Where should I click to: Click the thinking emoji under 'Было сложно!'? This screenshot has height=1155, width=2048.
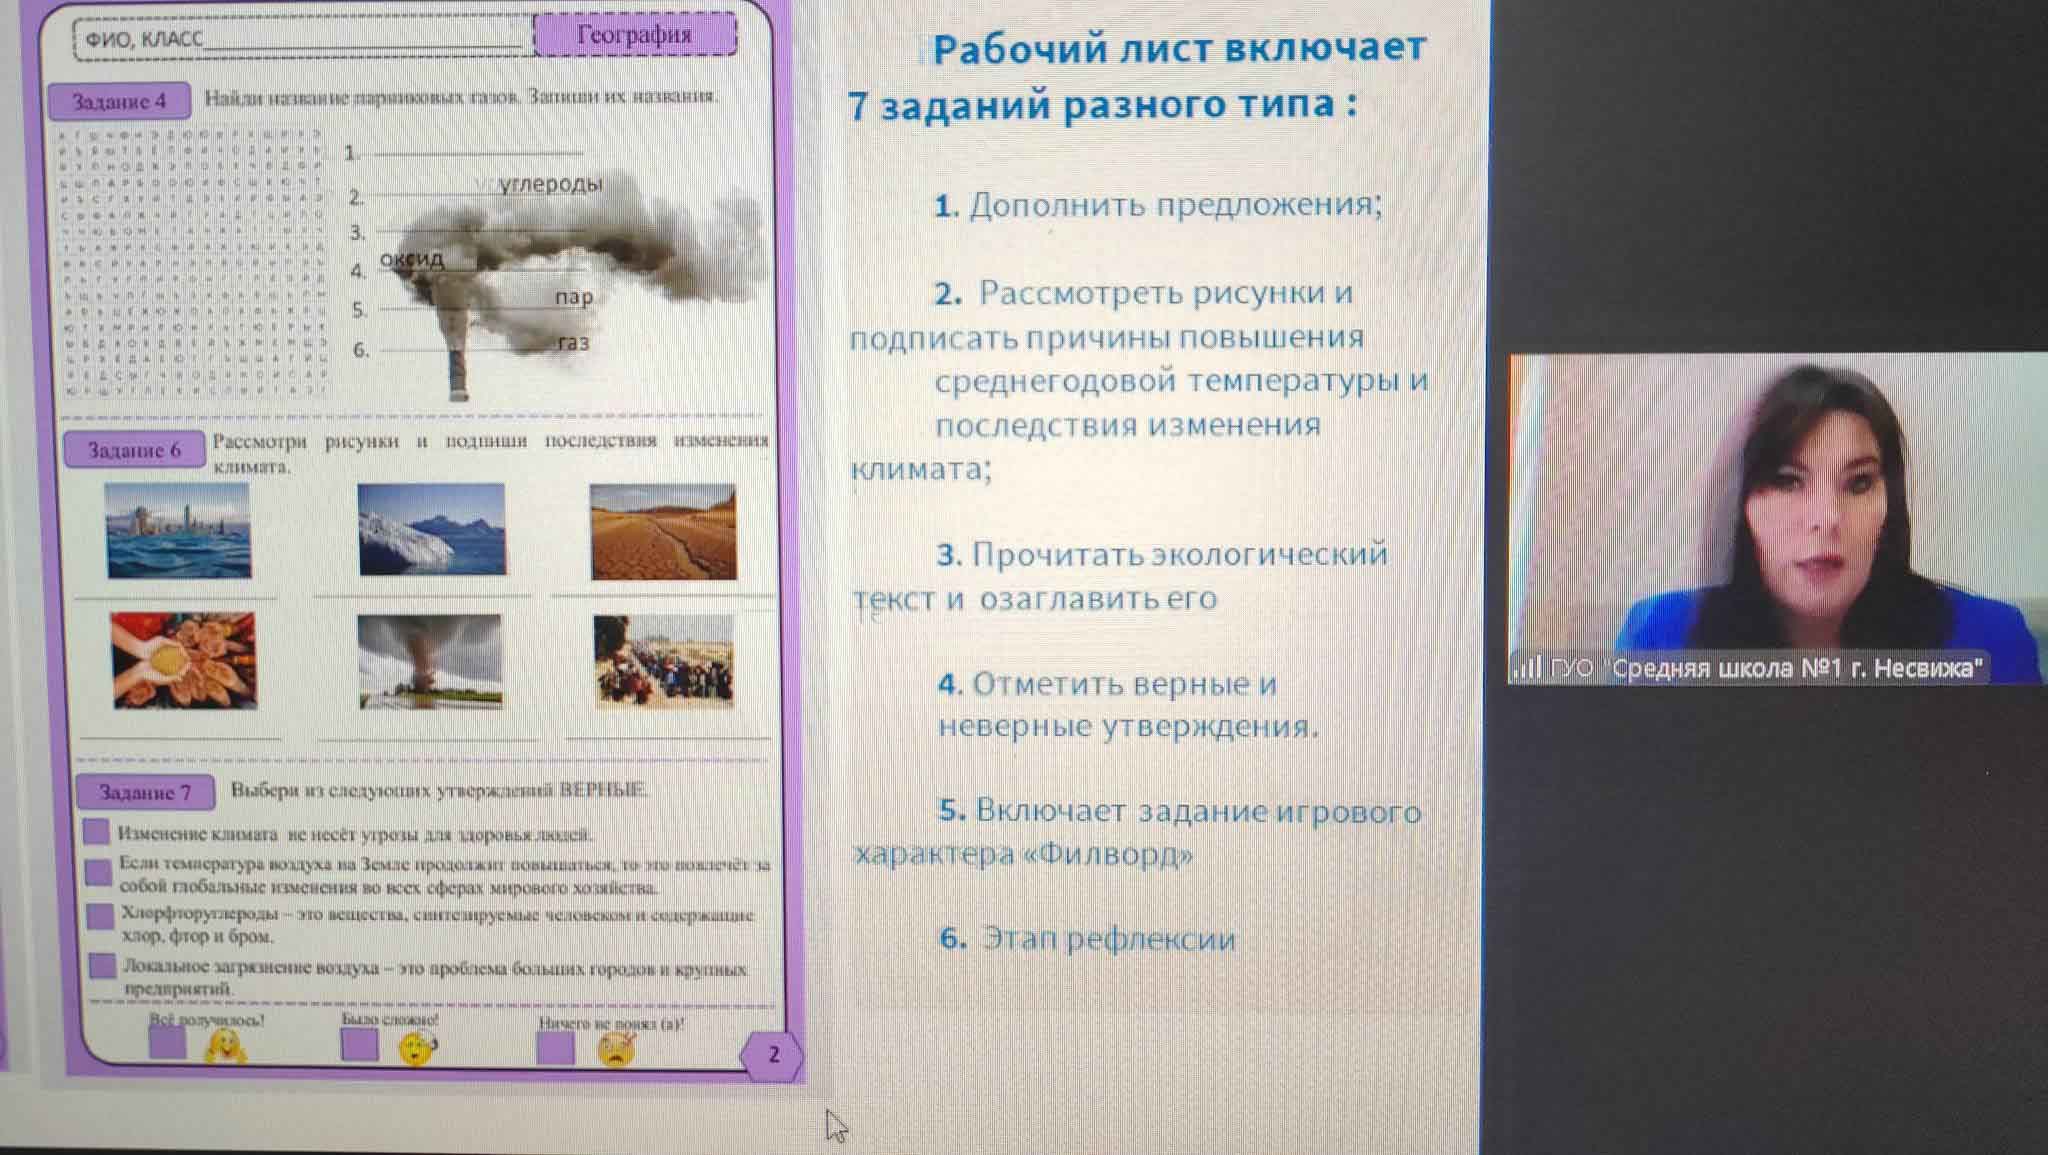click(x=416, y=1049)
